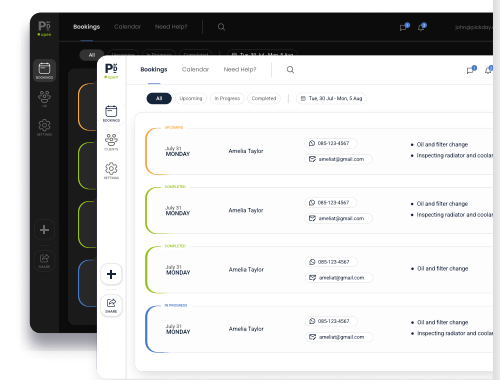The height and width of the screenshot is (380, 500).
Task: Select the All filter pill in dark window
Action: 92,55
